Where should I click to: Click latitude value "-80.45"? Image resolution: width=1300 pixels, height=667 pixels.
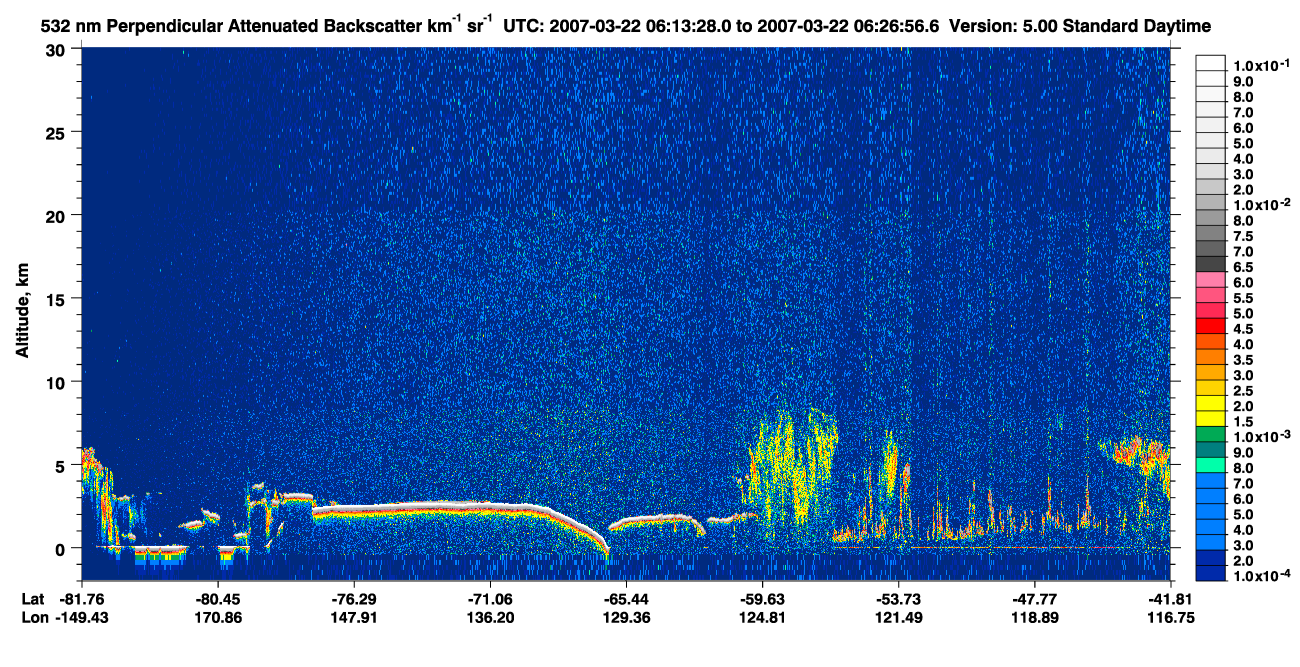click(x=217, y=599)
